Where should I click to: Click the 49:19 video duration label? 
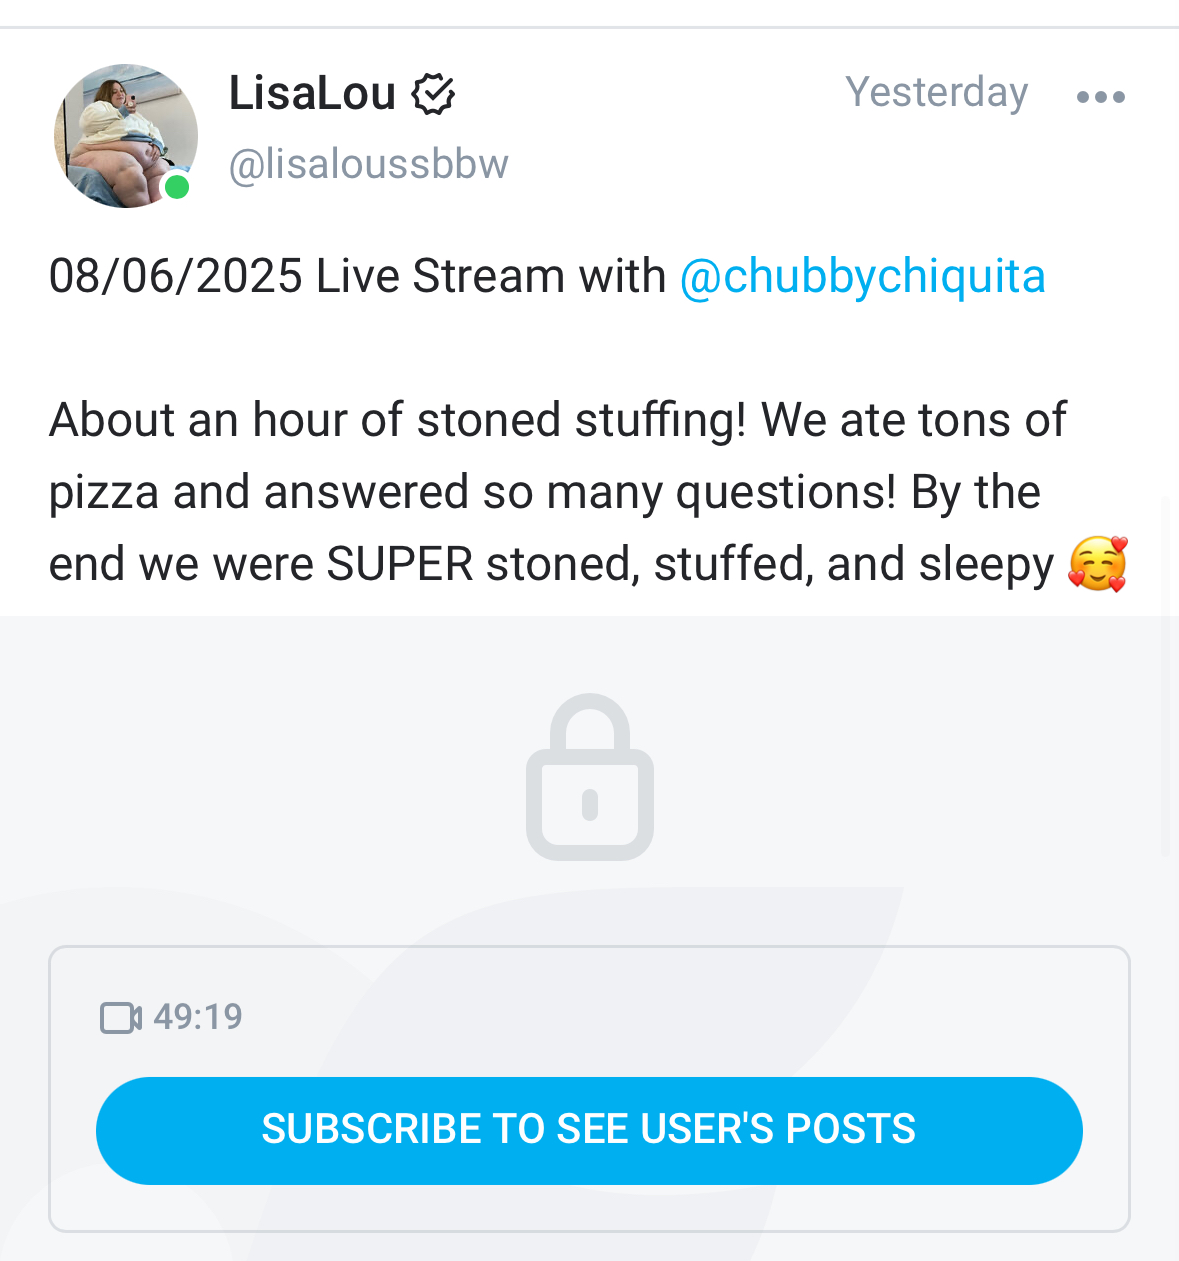point(198,1017)
